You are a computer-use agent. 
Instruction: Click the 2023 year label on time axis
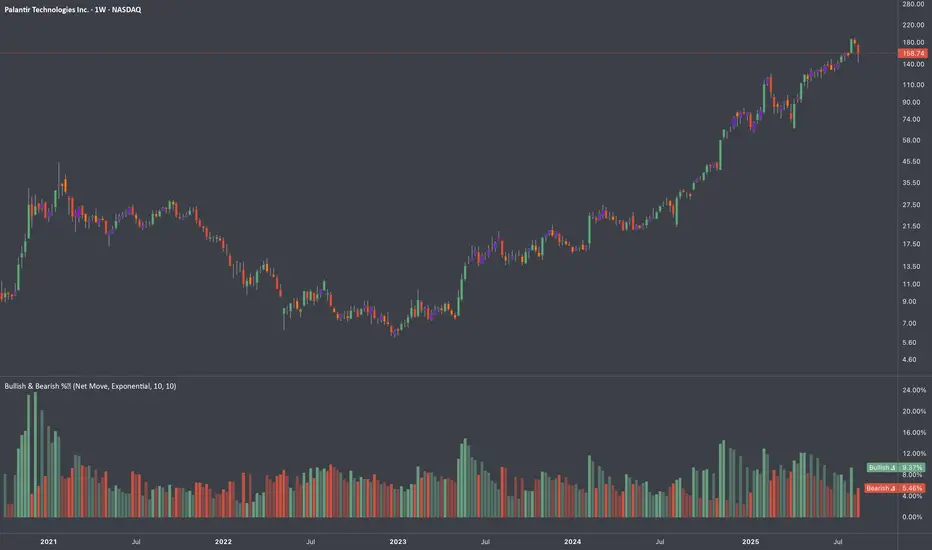click(x=397, y=541)
